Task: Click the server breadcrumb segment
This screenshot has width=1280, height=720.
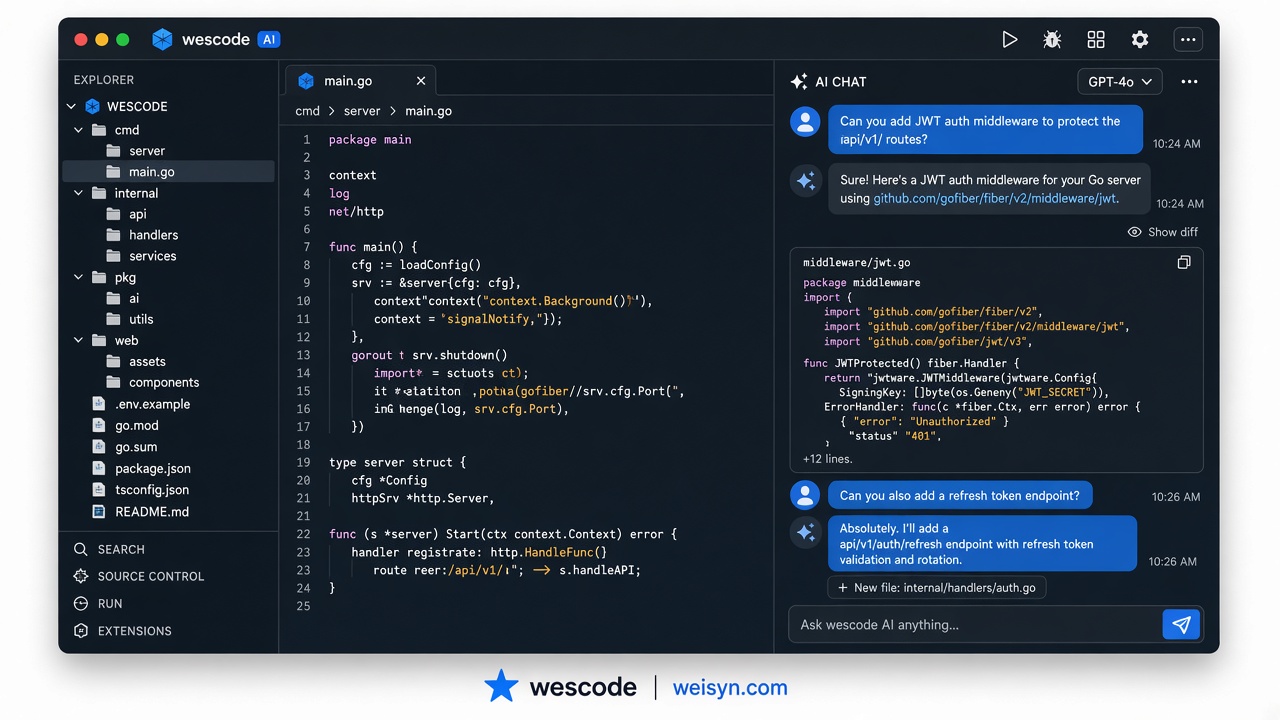Action: pos(362,111)
